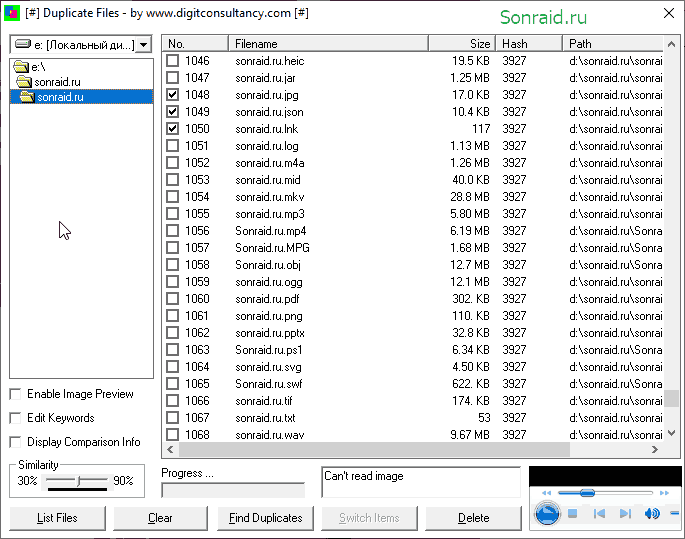Check the box for file 1068 sonraid.ru.wav

pyautogui.click(x=173, y=435)
